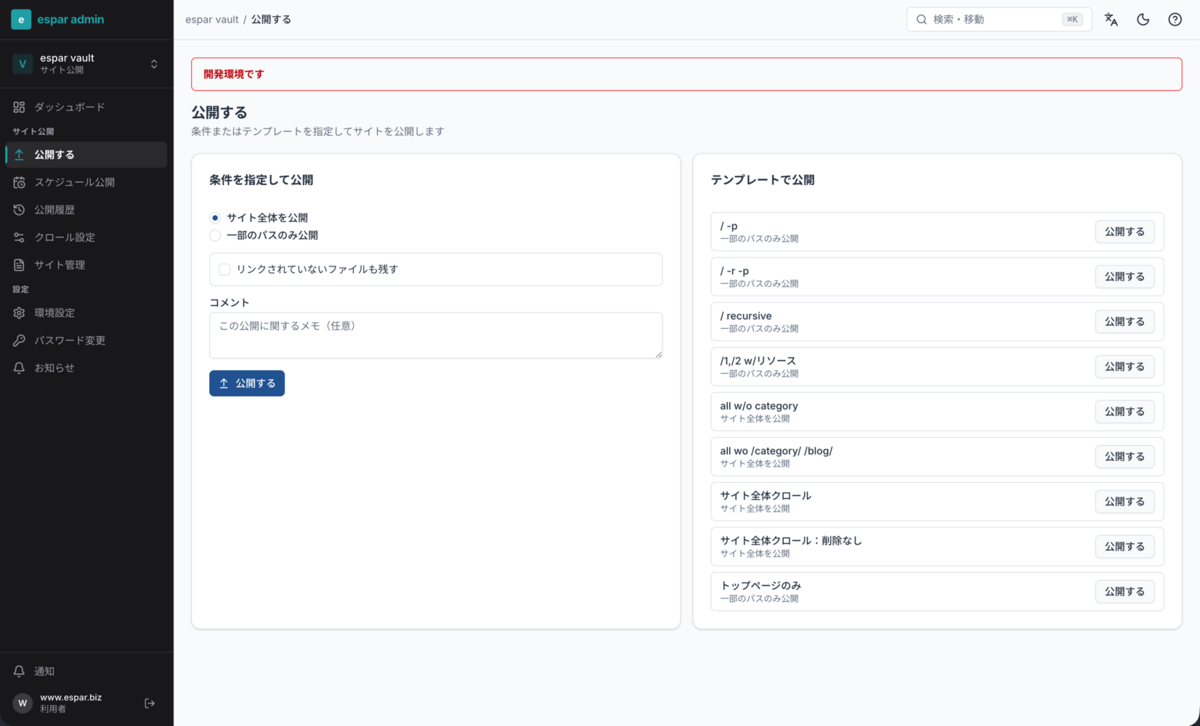
Task: Click the espar admin logo icon
Action: (21, 19)
